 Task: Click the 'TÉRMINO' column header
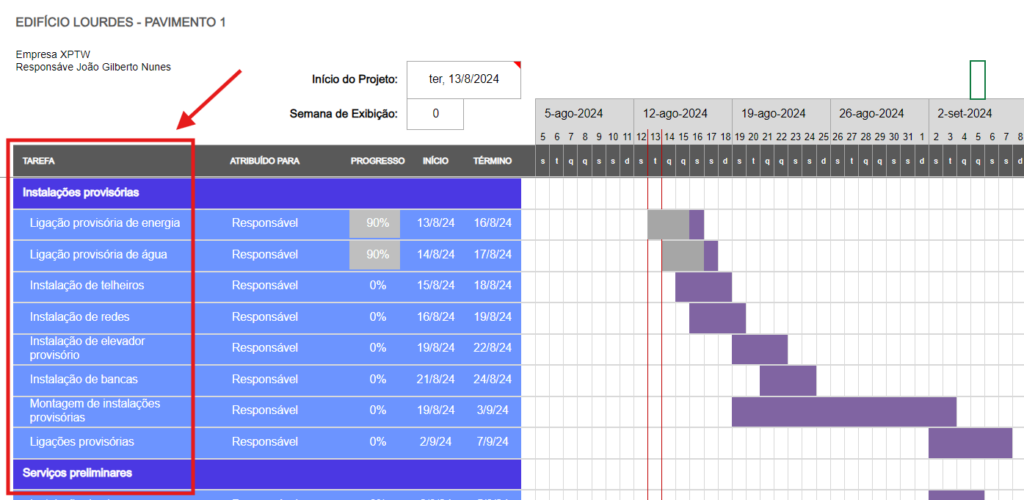tap(492, 161)
